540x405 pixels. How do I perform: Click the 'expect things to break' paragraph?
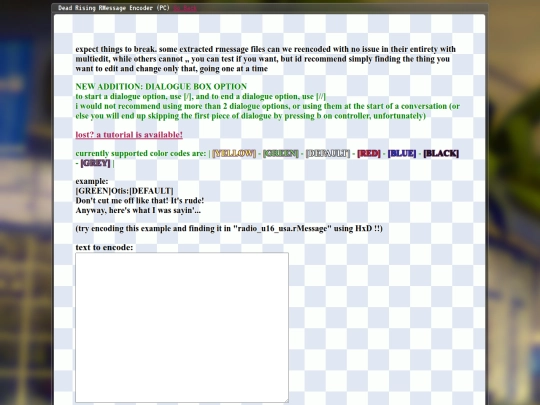click(x=266, y=59)
